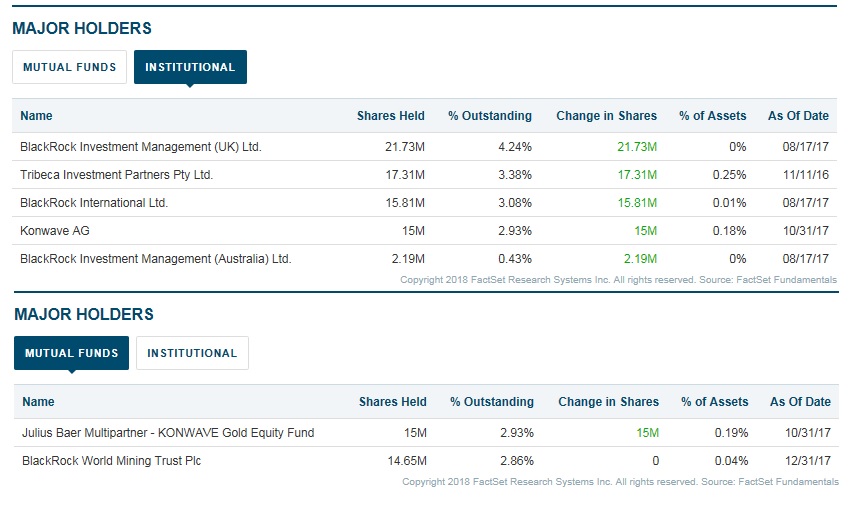Switch to the lower Institutional tab
856x505 pixels.
192,353
